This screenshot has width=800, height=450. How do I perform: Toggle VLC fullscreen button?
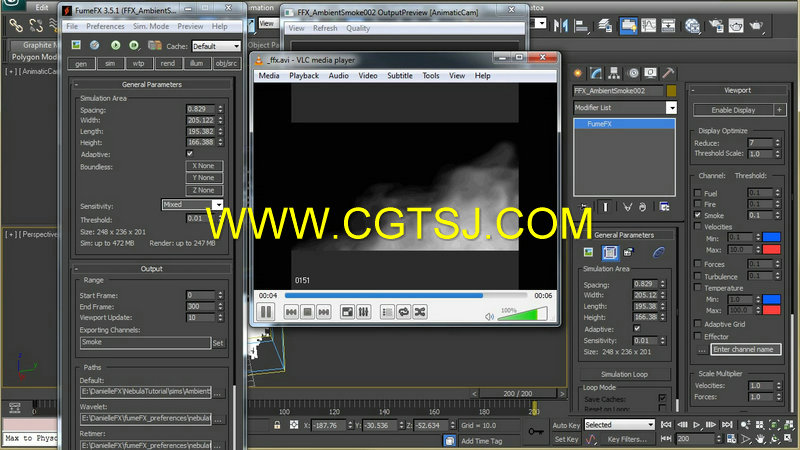coord(347,312)
